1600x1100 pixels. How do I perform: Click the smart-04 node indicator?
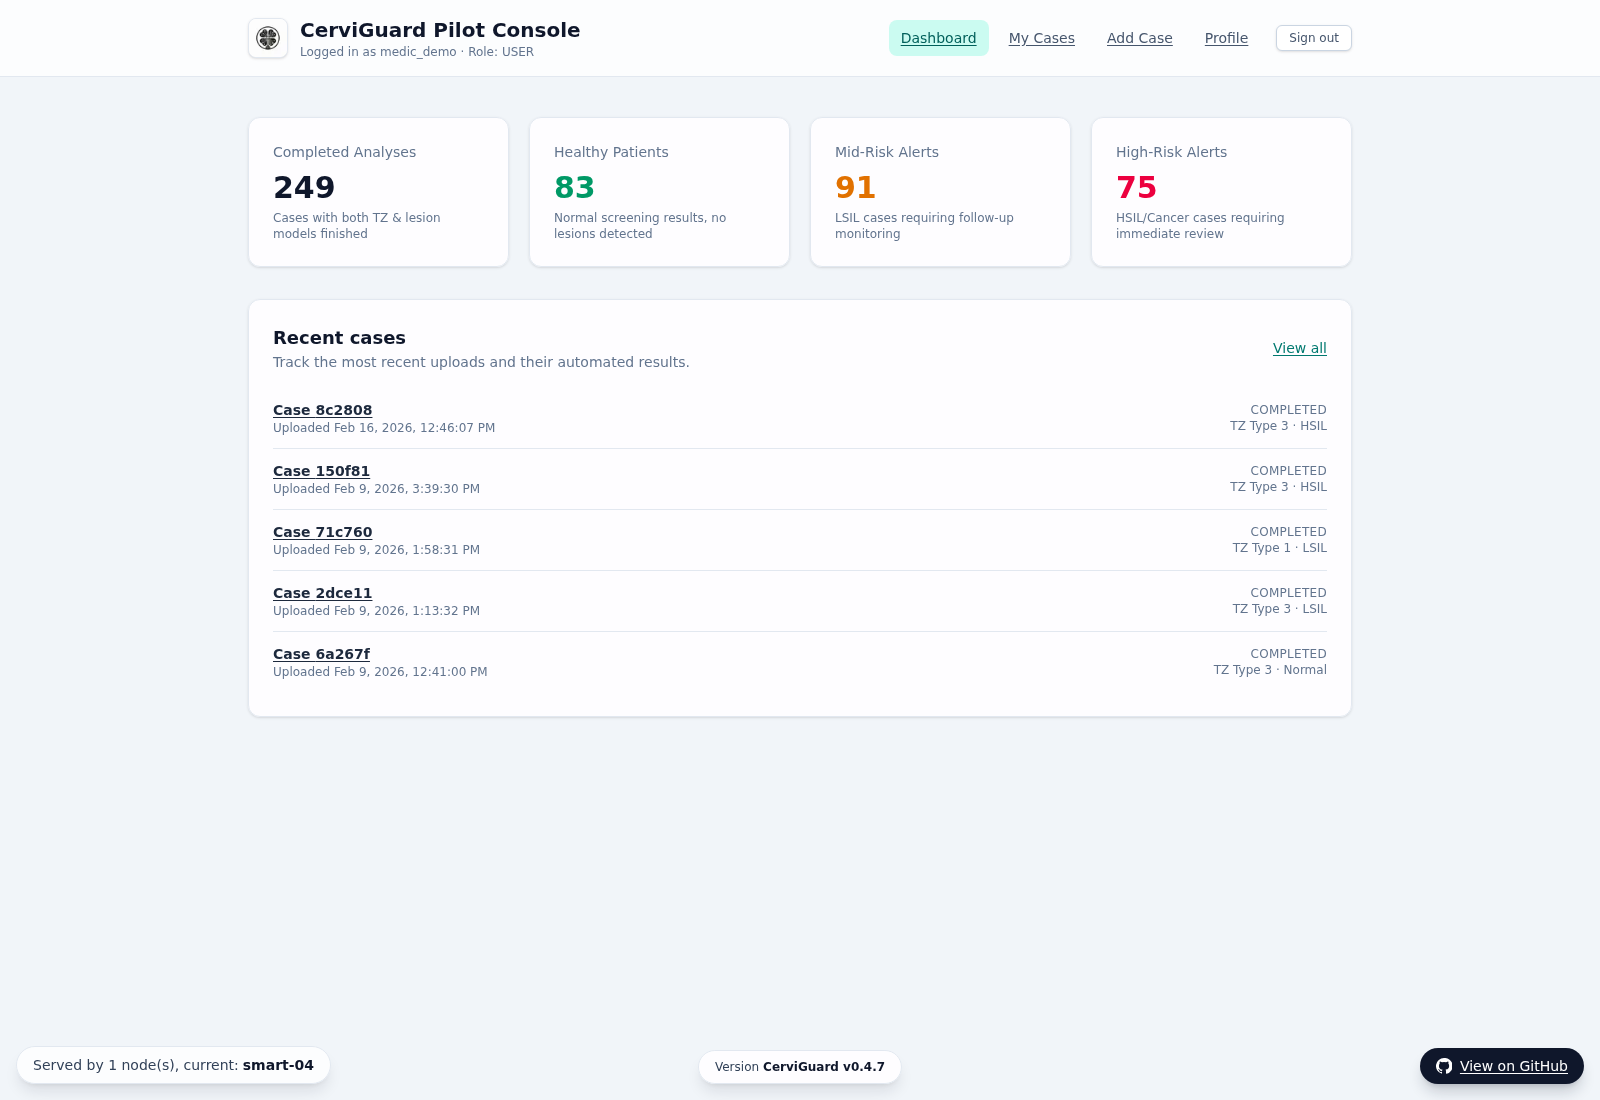276,1065
